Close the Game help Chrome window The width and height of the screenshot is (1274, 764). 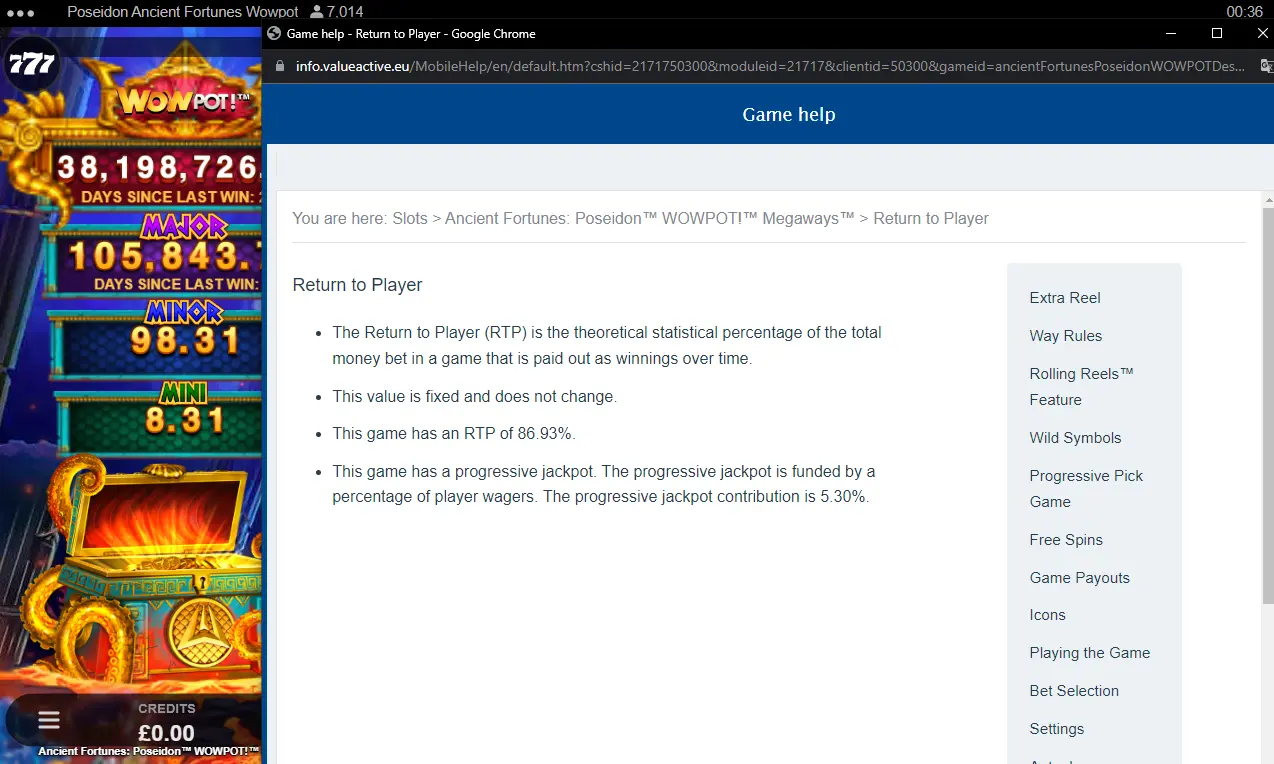tap(1262, 33)
